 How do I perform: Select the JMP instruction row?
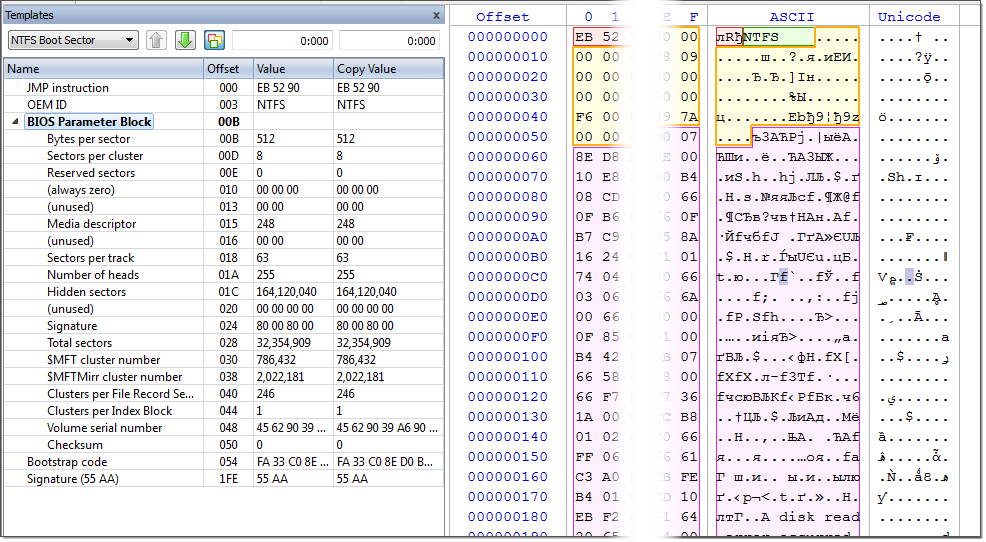(223, 88)
